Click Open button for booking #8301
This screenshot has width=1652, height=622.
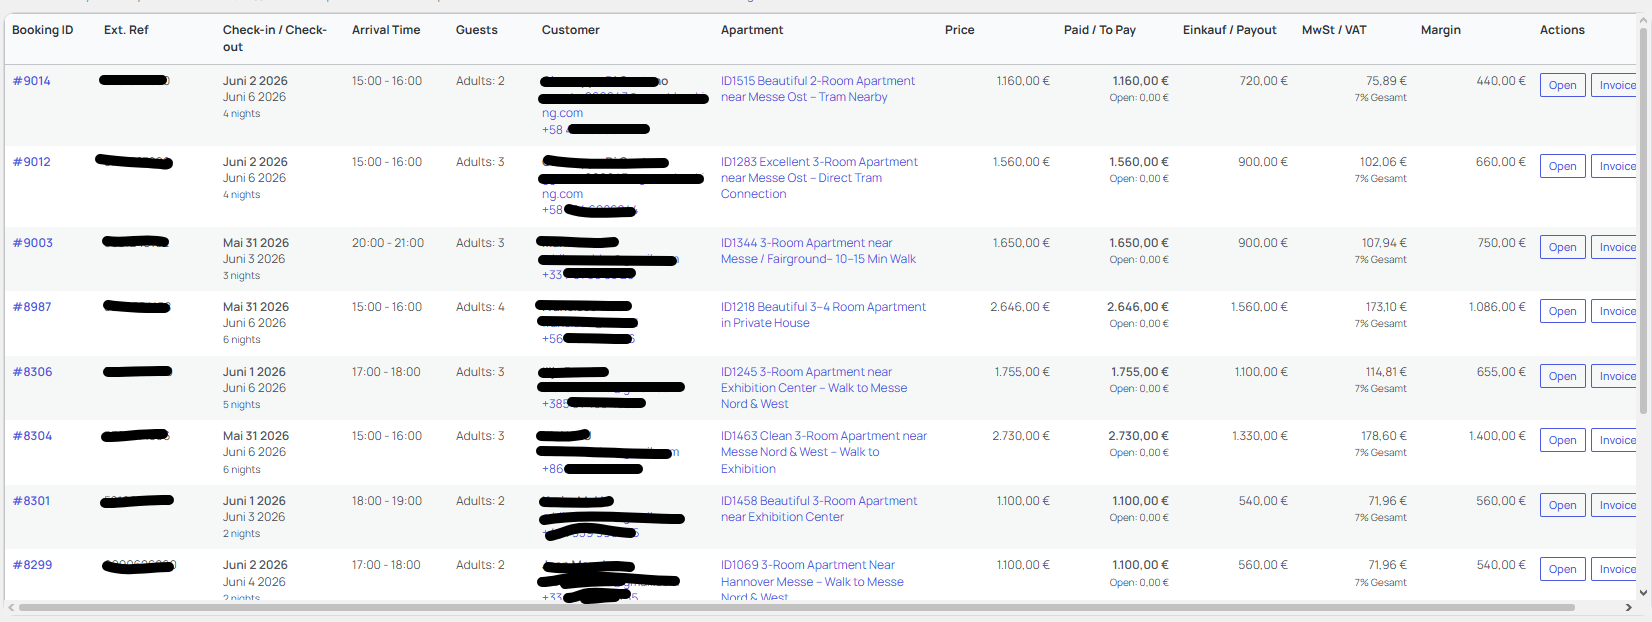pyautogui.click(x=1562, y=505)
